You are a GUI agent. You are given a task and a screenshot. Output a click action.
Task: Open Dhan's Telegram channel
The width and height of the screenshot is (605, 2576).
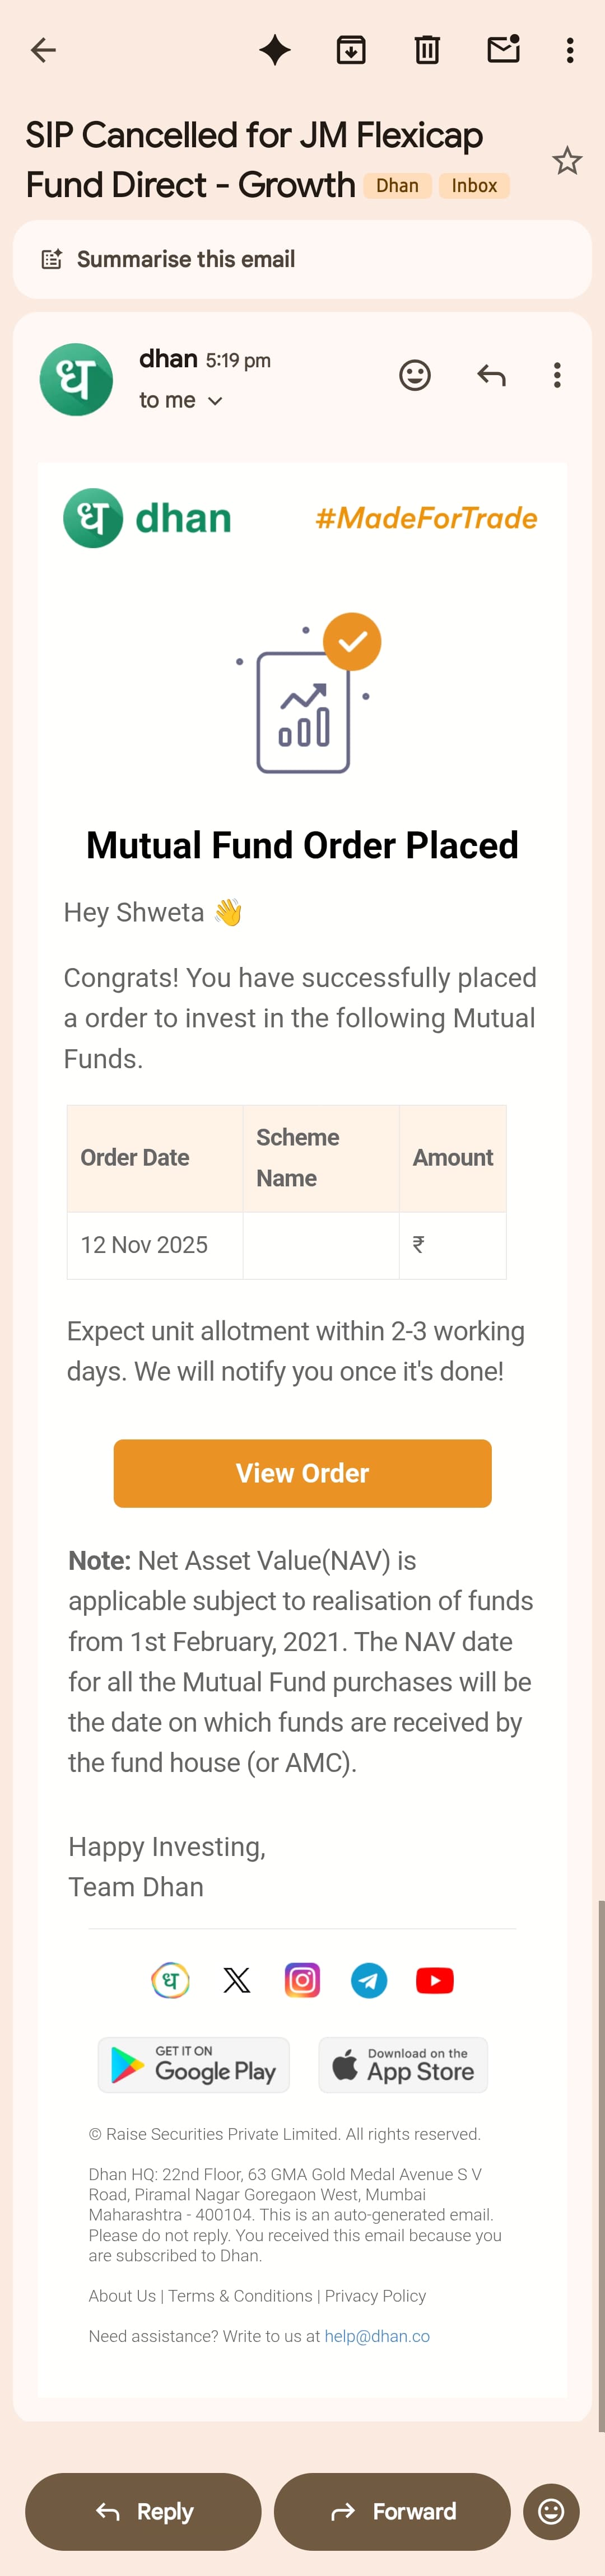point(369,1980)
